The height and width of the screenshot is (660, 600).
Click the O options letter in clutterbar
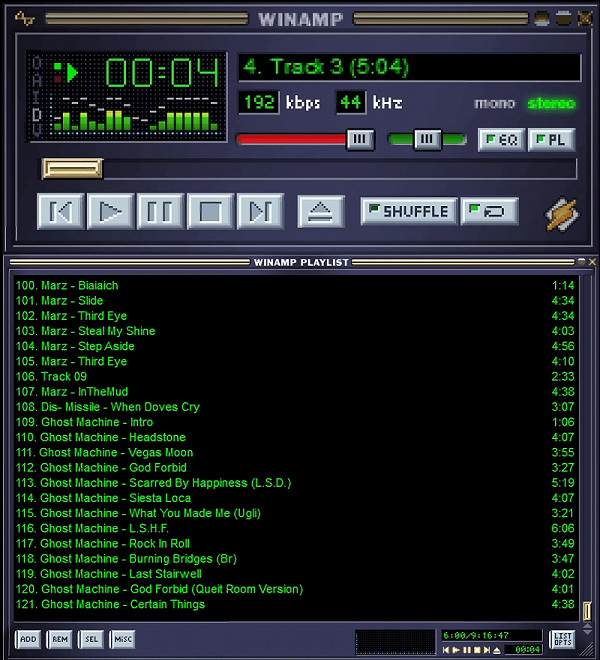click(x=37, y=62)
